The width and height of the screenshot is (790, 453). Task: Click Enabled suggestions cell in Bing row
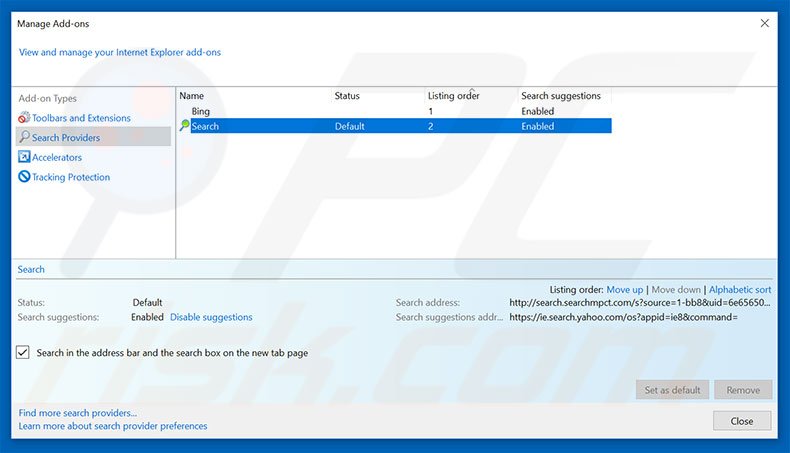[x=538, y=111]
